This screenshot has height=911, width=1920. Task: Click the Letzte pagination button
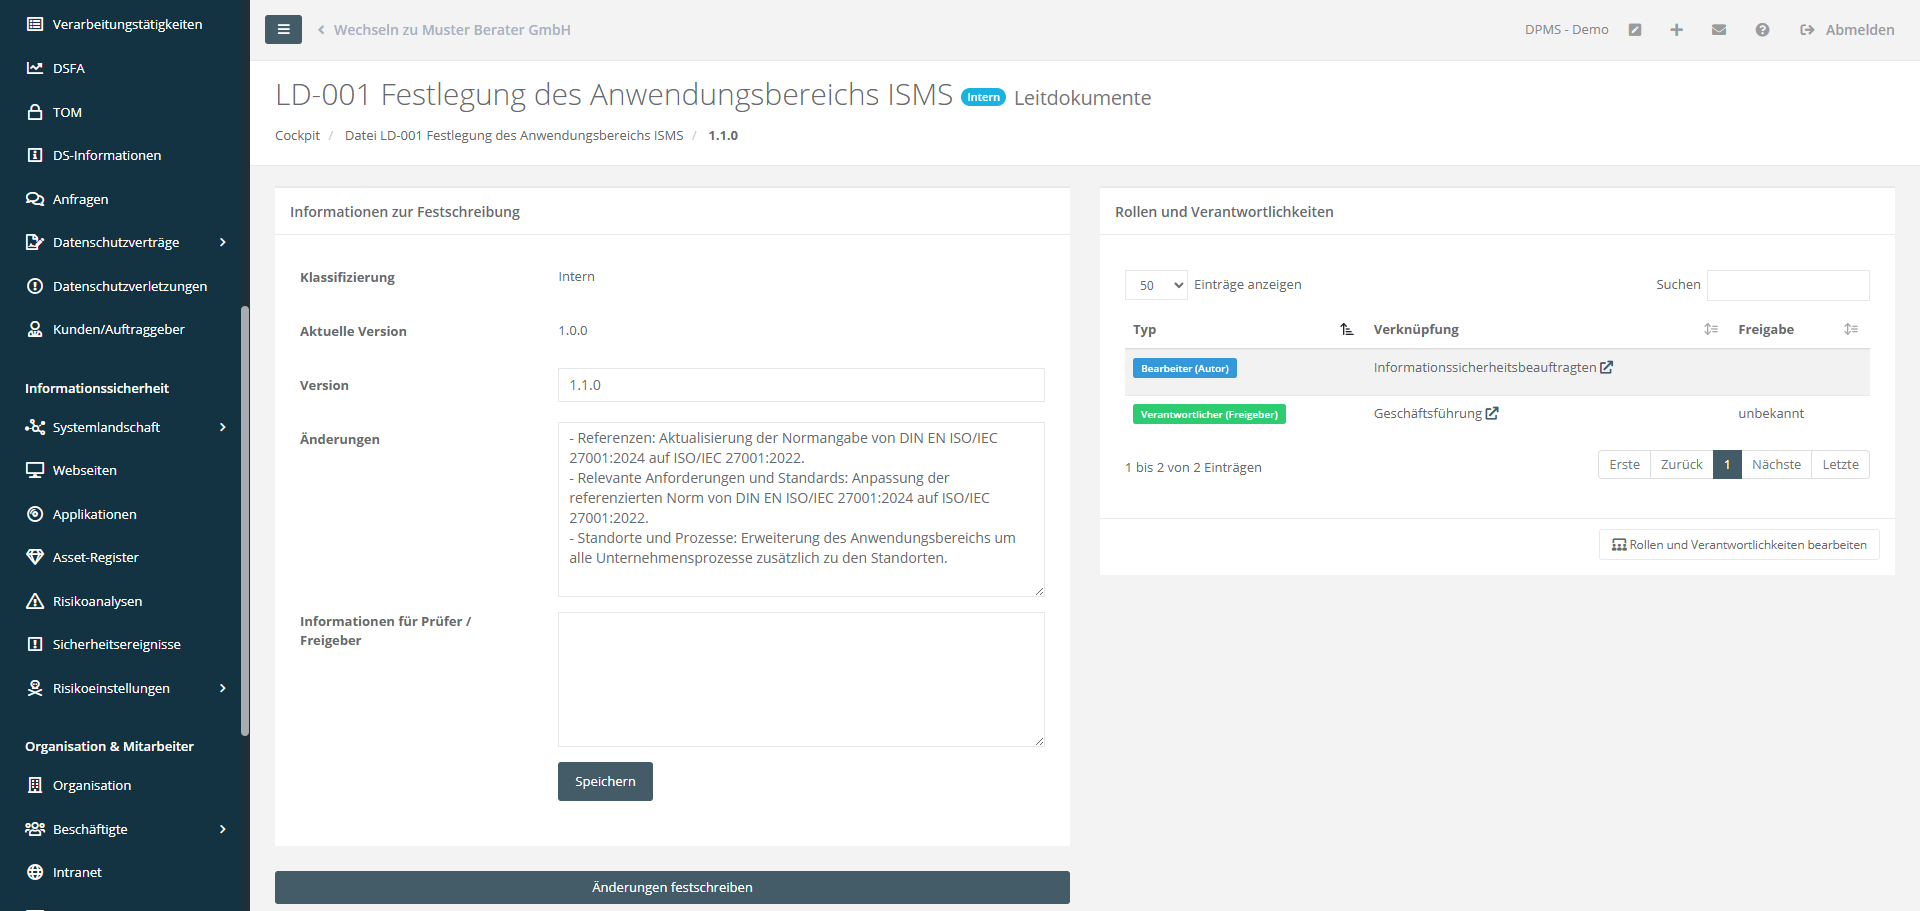click(x=1840, y=464)
